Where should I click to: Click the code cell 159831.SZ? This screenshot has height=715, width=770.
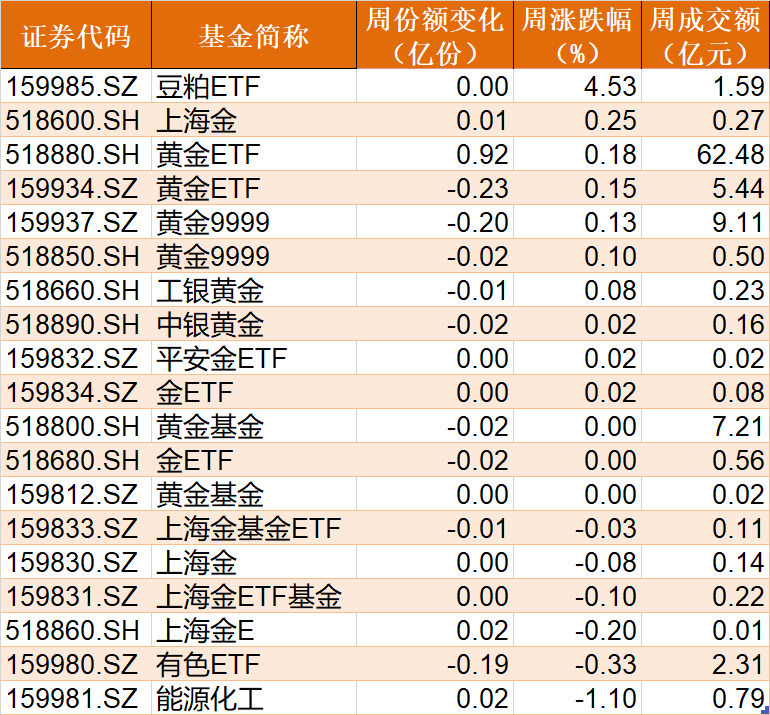coord(72,596)
